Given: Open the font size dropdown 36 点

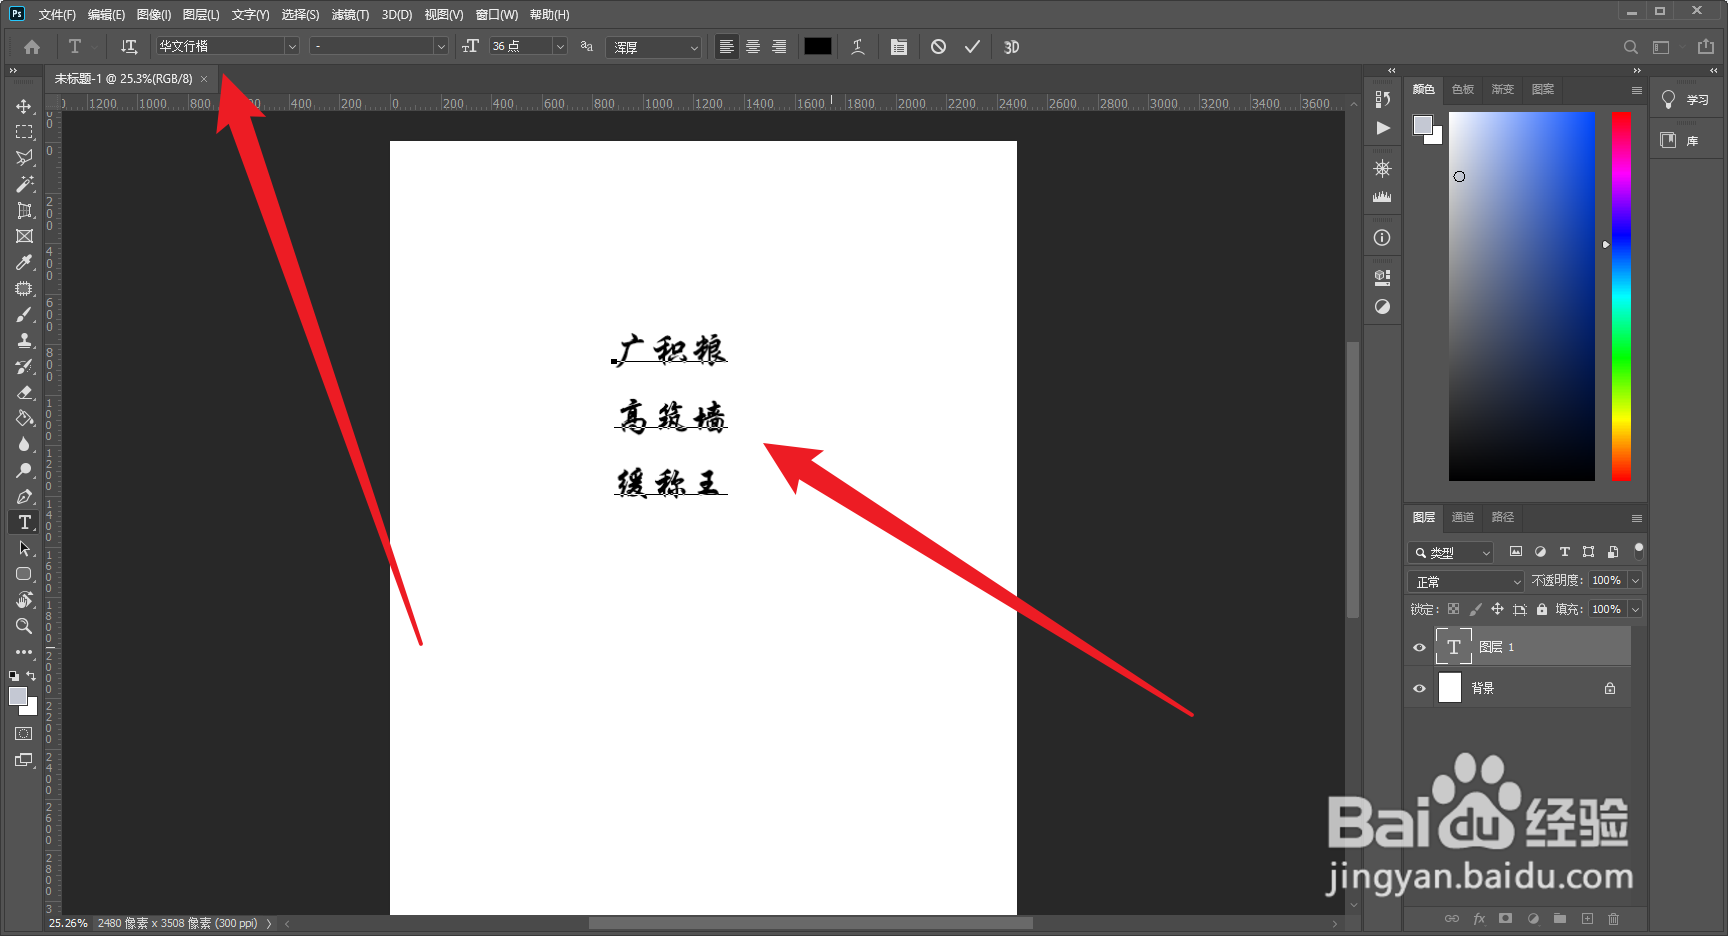Looking at the screenshot, I should click(x=528, y=46).
